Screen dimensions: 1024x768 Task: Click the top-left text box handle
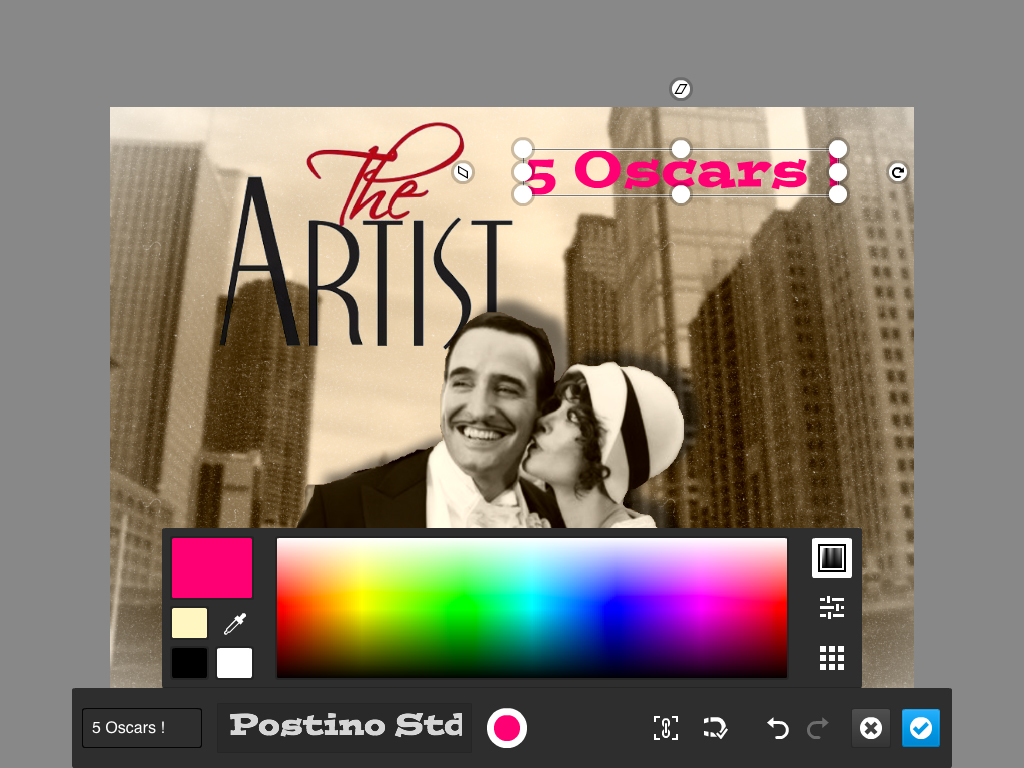tap(523, 149)
